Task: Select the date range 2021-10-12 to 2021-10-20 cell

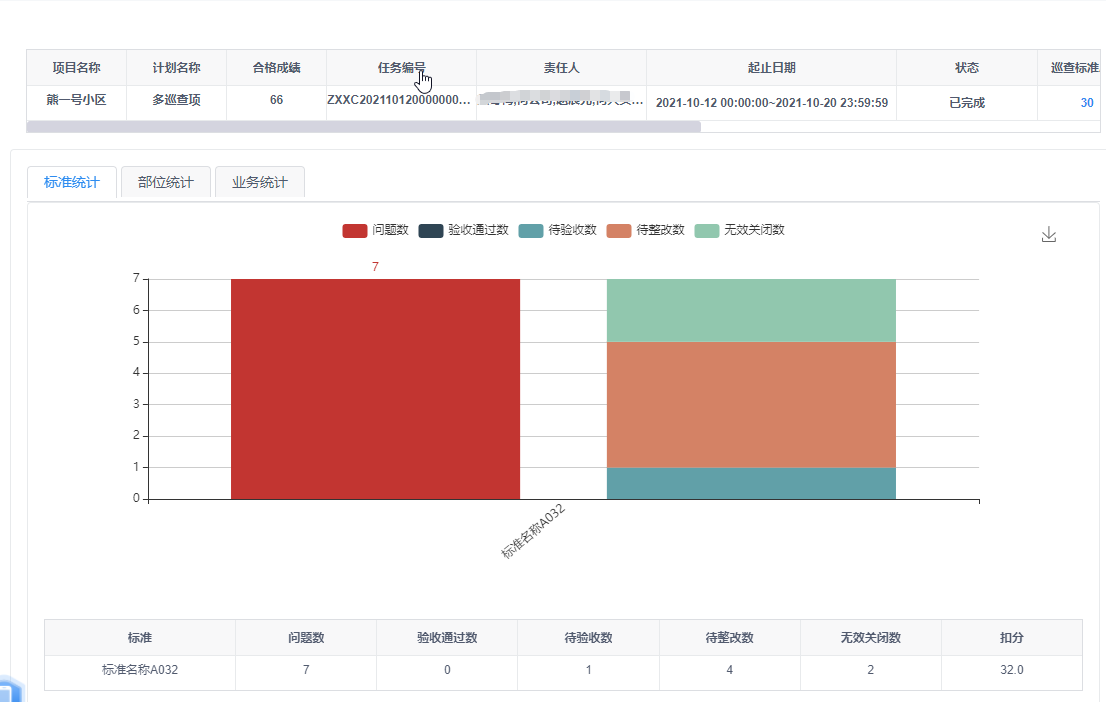Action: coord(772,103)
